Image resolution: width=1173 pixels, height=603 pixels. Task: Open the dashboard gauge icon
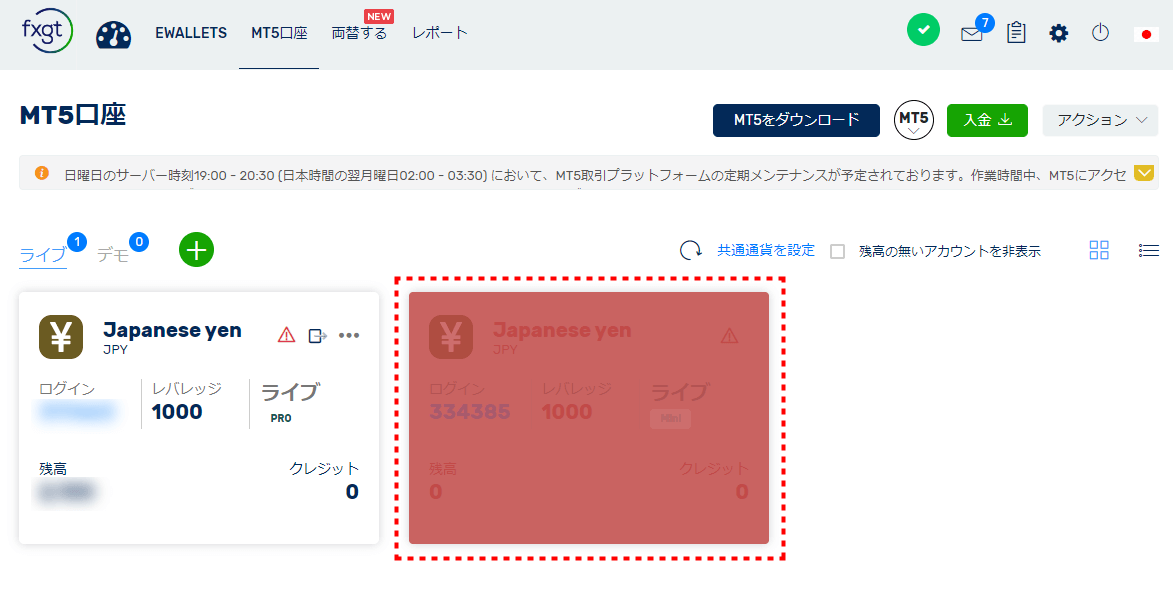tap(114, 34)
